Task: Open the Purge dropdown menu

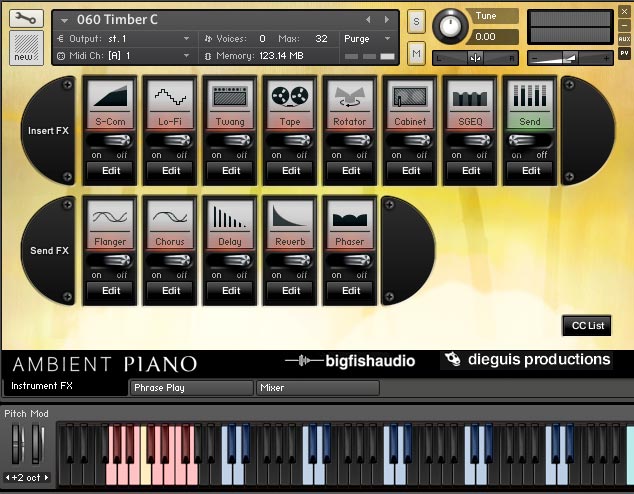Action: [x=388, y=39]
